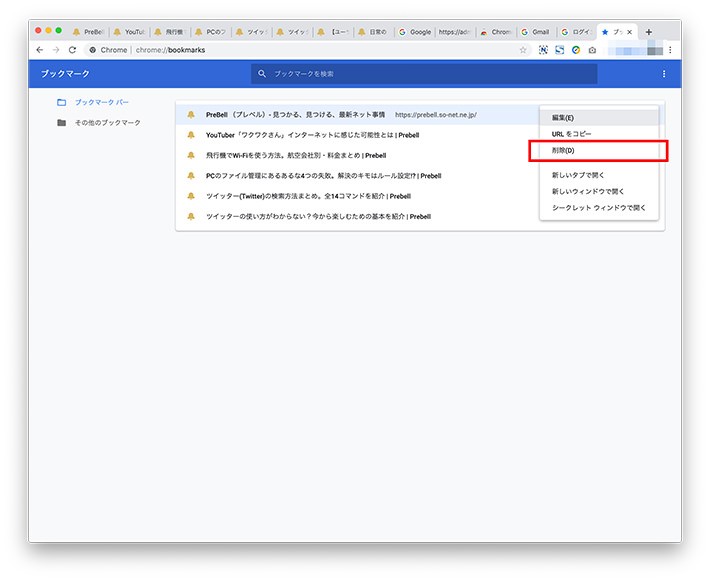This screenshot has width=710, height=580.
Task: Open the bookmark manager's organize menu
Action: [663, 74]
